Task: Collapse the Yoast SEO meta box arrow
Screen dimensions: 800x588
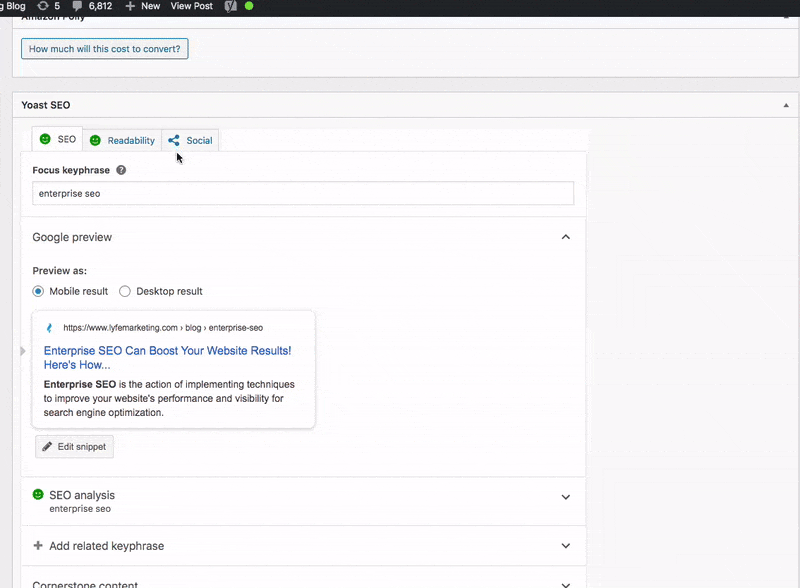Action: (784, 104)
